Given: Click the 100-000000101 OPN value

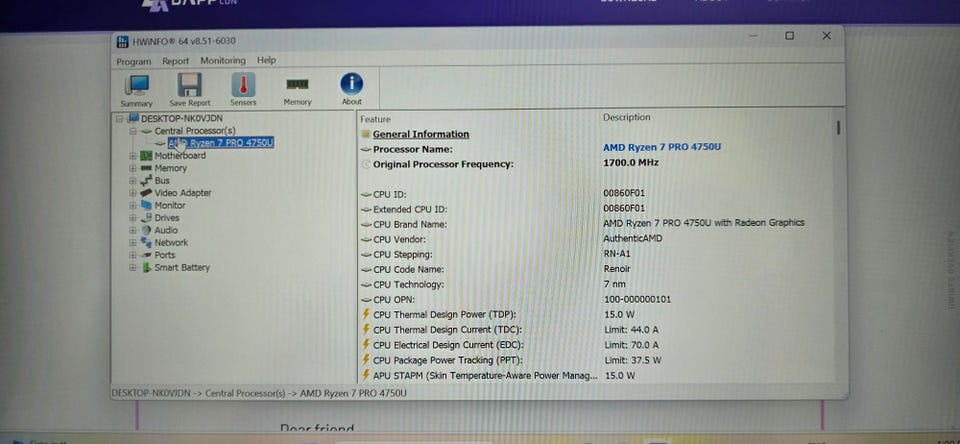Looking at the screenshot, I should [x=637, y=299].
